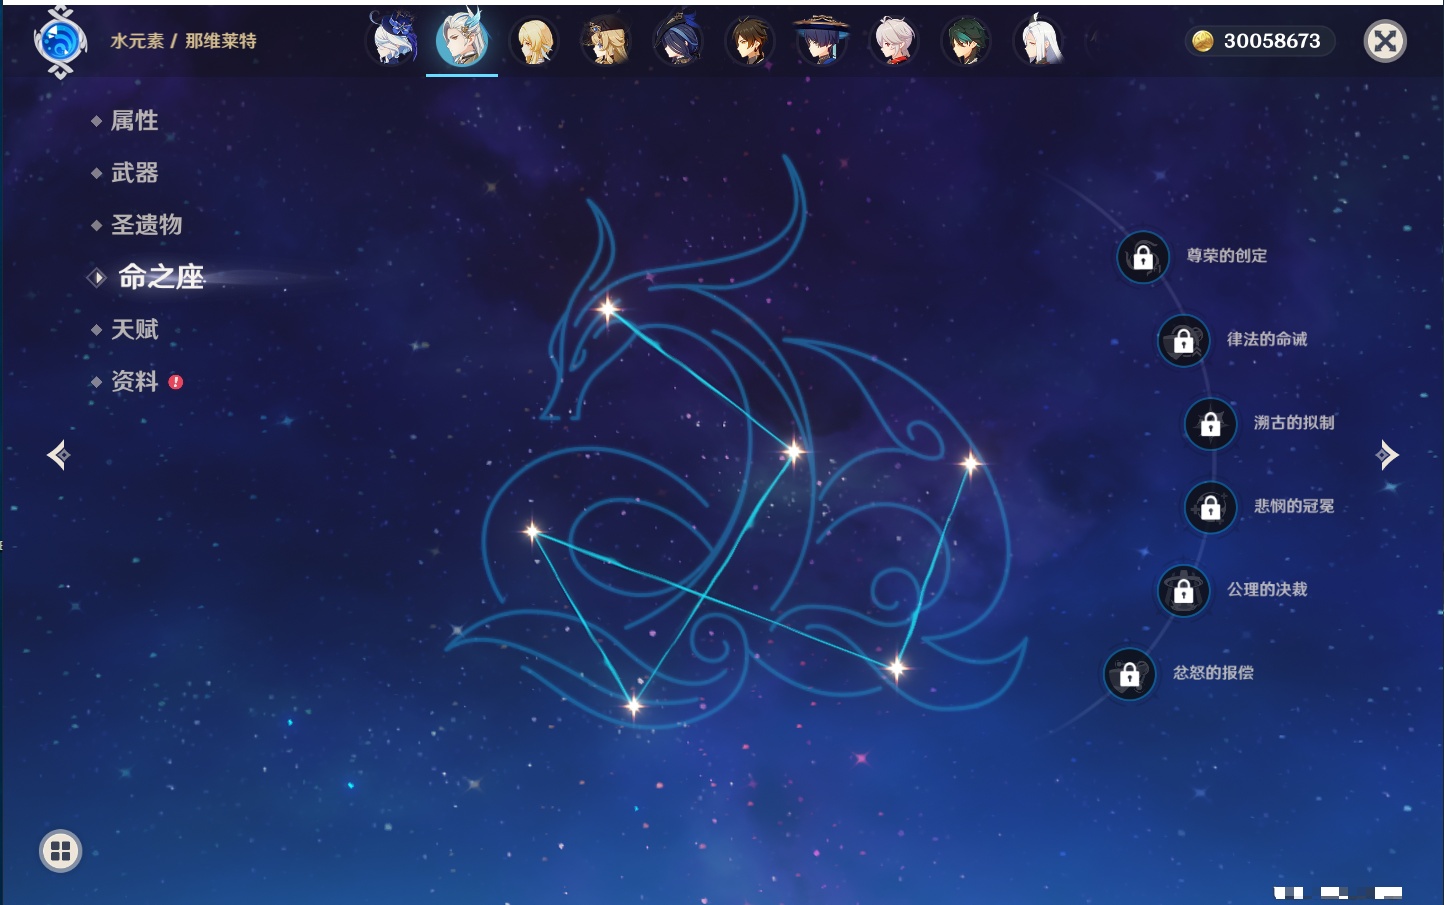The image size is (1444, 905).
Task: Click the Mora coin icon
Action: click(x=1203, y=41)
